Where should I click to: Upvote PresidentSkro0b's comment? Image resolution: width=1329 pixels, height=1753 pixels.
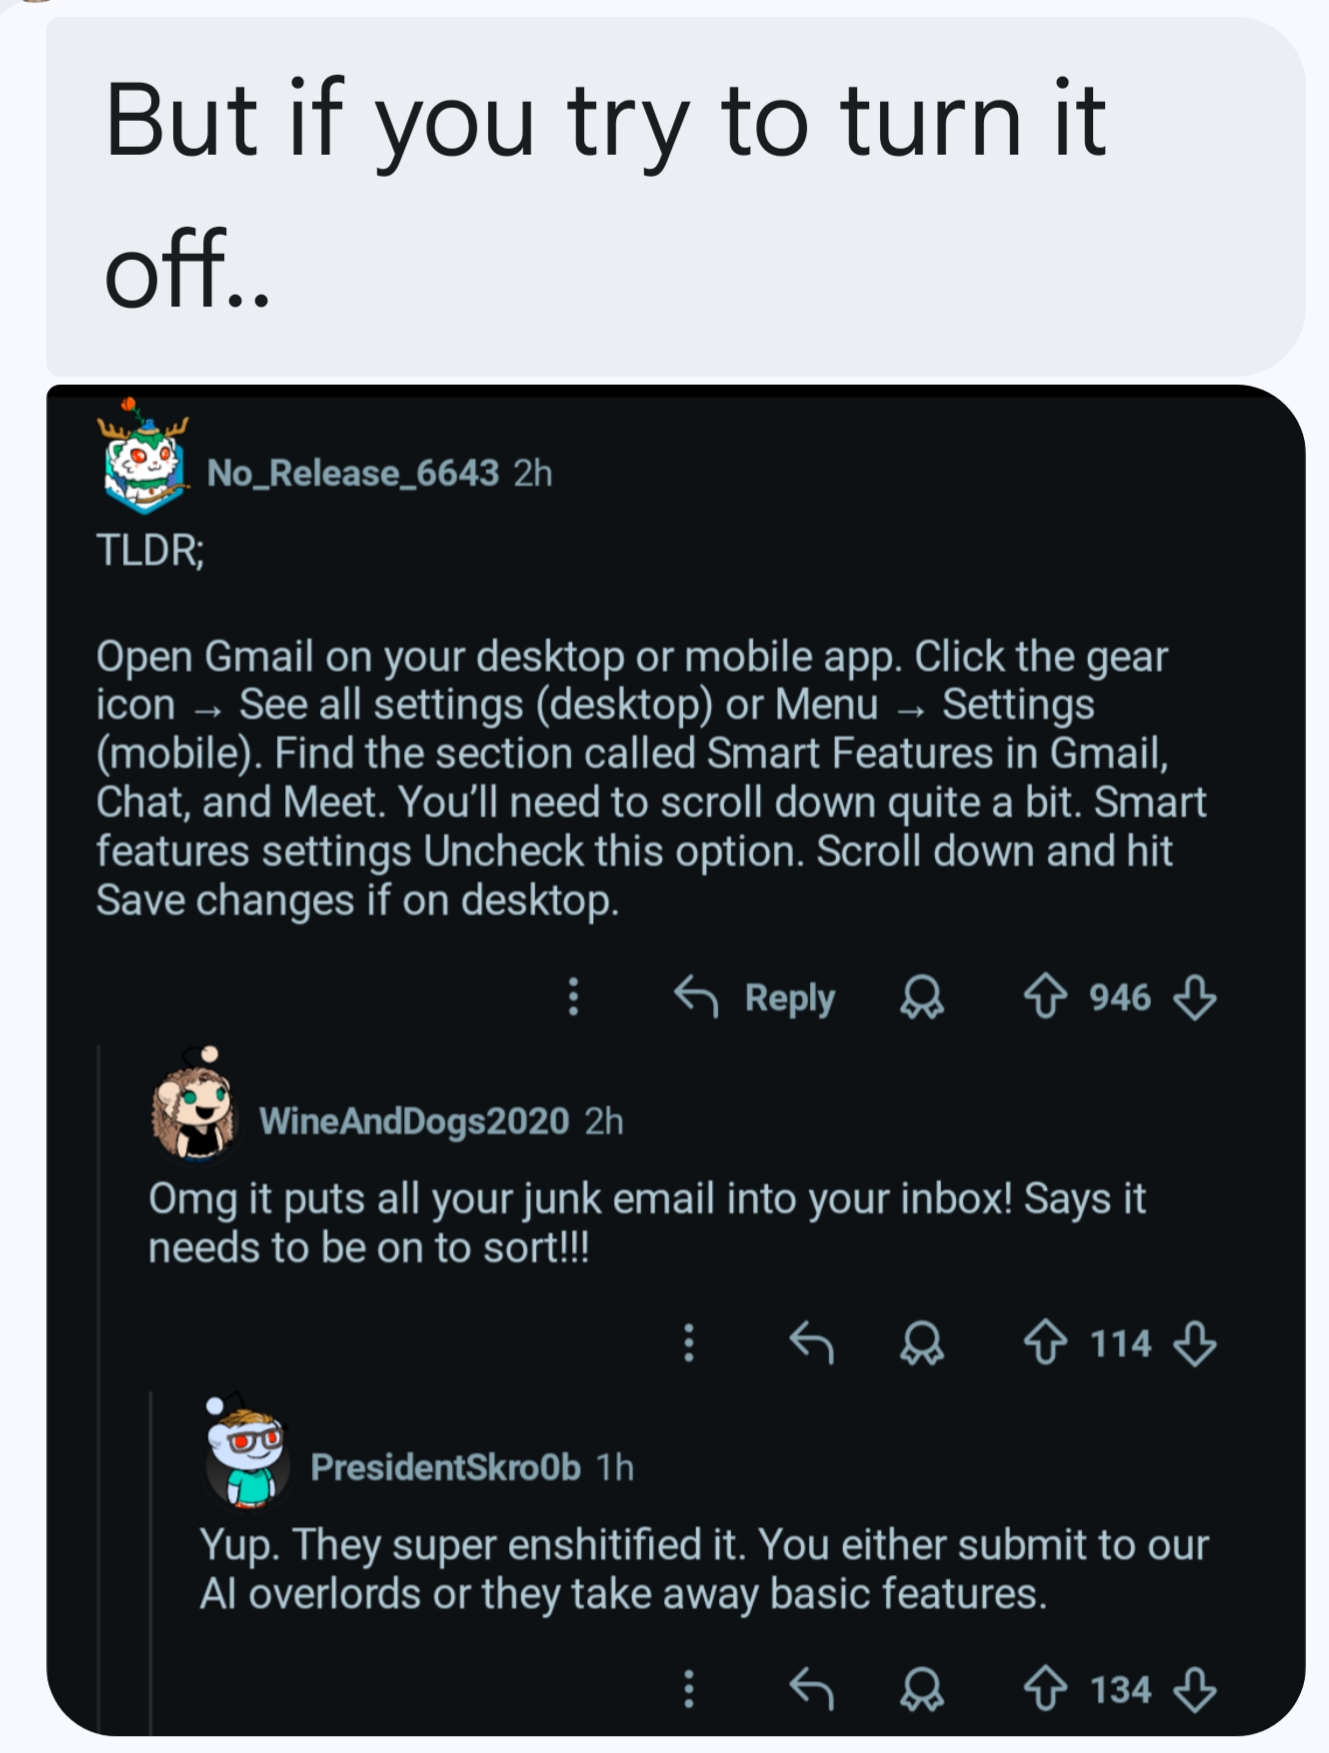pyautogui.click(x=1046, y=1689)
